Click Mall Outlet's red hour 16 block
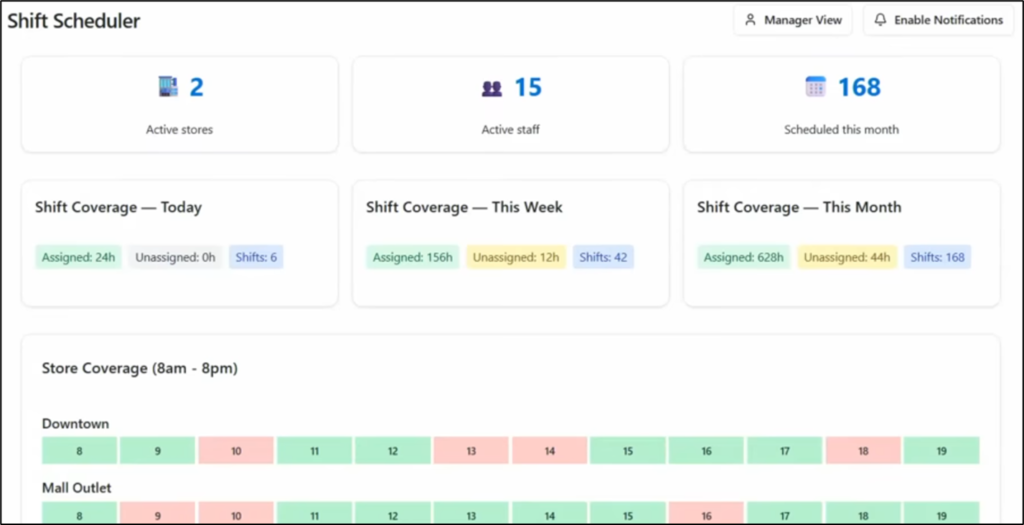 706,514
